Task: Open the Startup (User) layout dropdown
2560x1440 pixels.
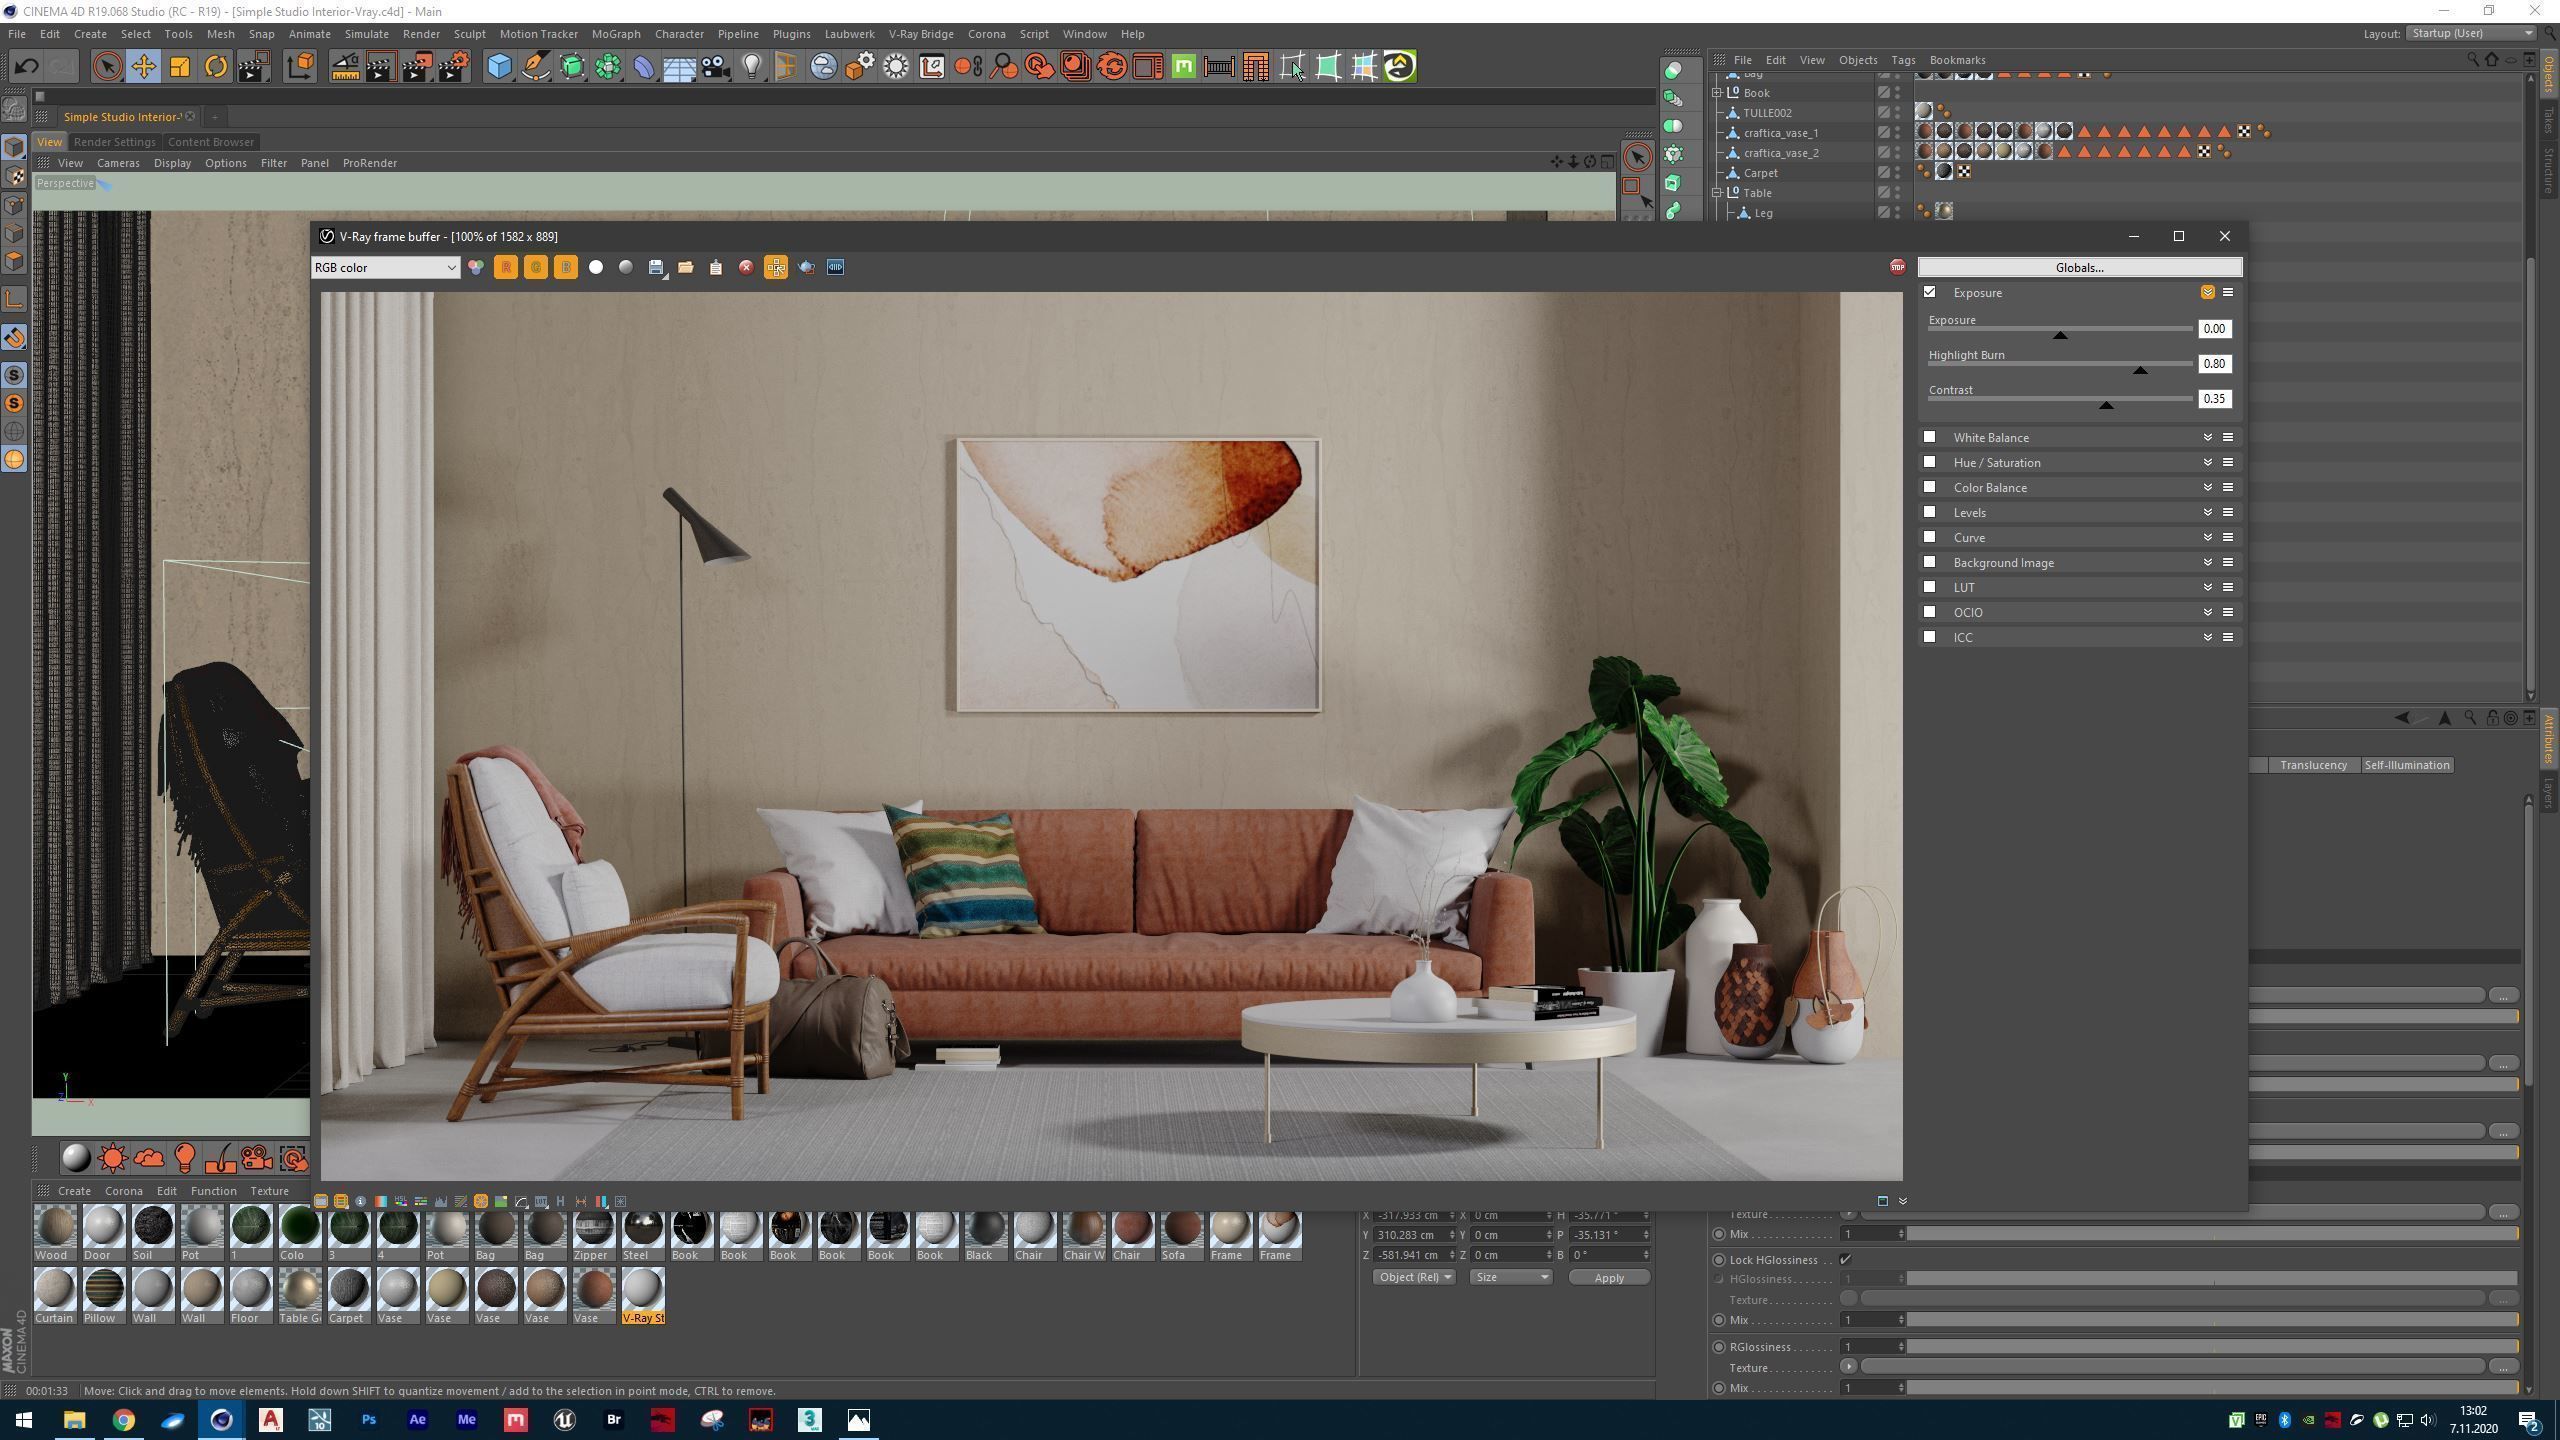Action: (2470, 33)
